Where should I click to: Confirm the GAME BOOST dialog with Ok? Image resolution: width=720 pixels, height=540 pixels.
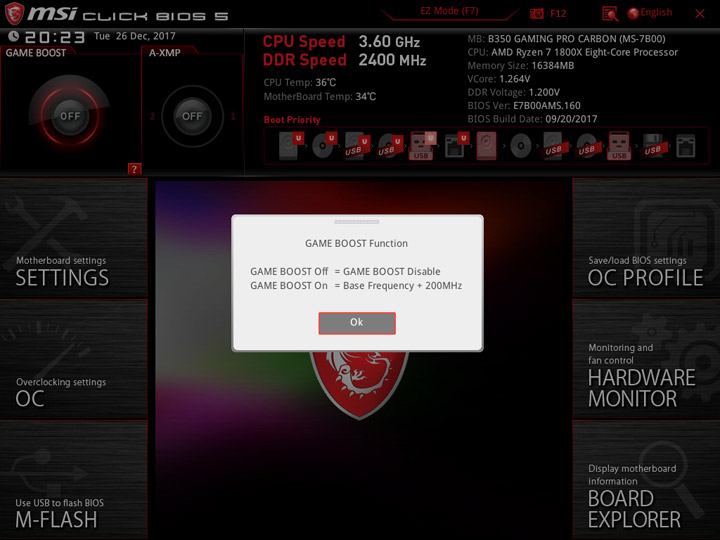click(357, 323)
